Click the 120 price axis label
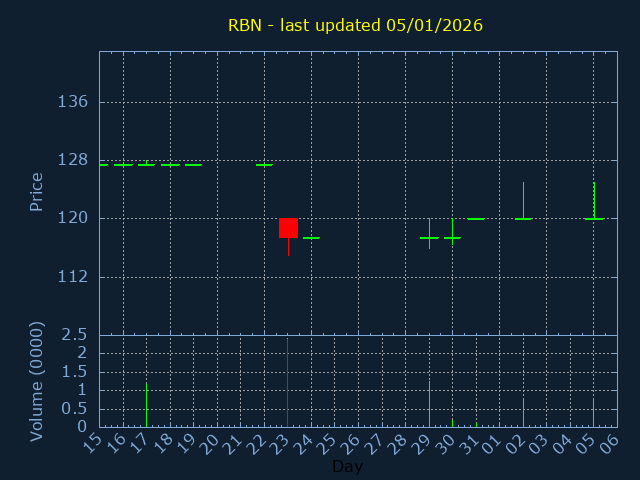640x480 pixels. (73, 218)
